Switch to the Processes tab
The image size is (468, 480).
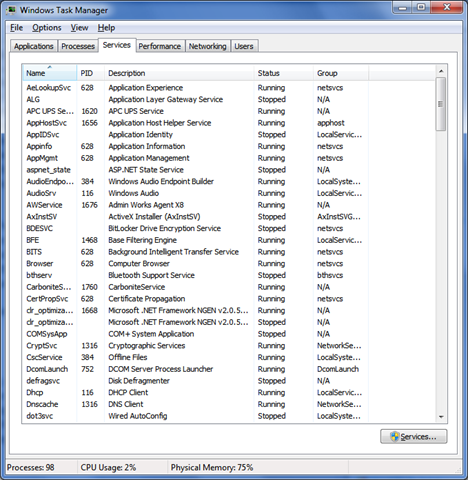coord(78,46)
